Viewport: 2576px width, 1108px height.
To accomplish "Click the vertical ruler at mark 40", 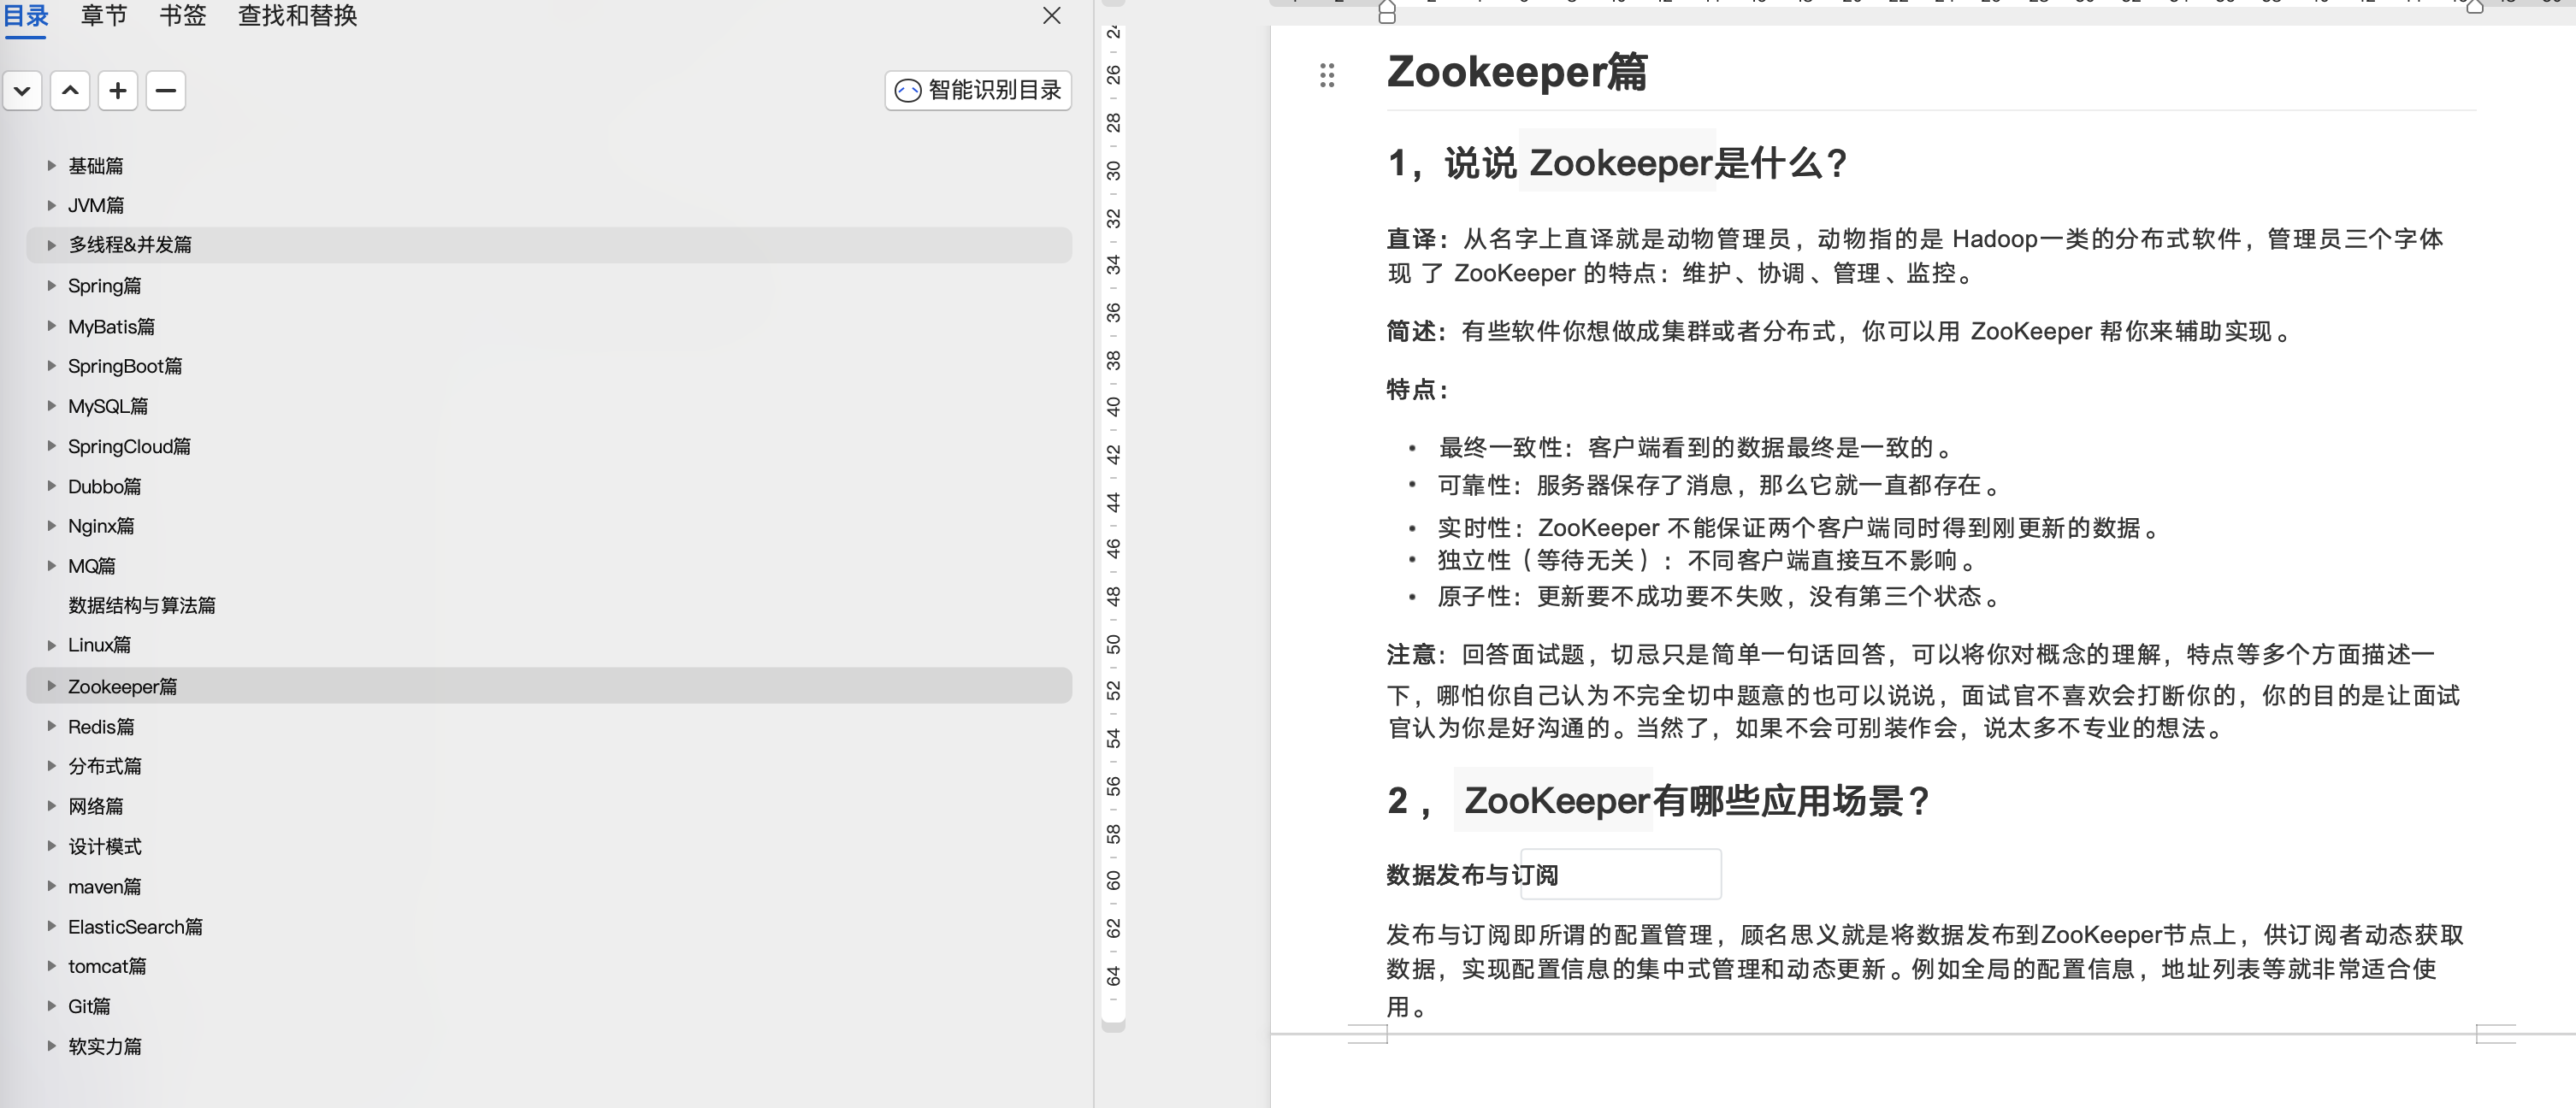I will [1113, 407].
